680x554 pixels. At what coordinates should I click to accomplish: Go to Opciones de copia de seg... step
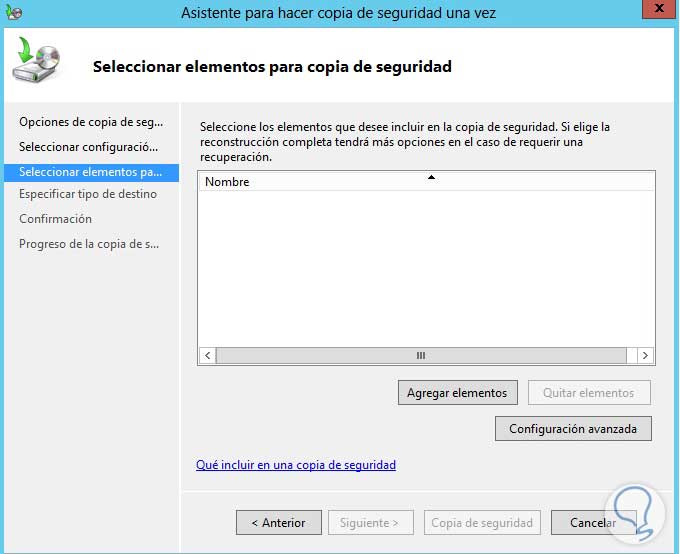pyautogui.click(x=91, y=122)
